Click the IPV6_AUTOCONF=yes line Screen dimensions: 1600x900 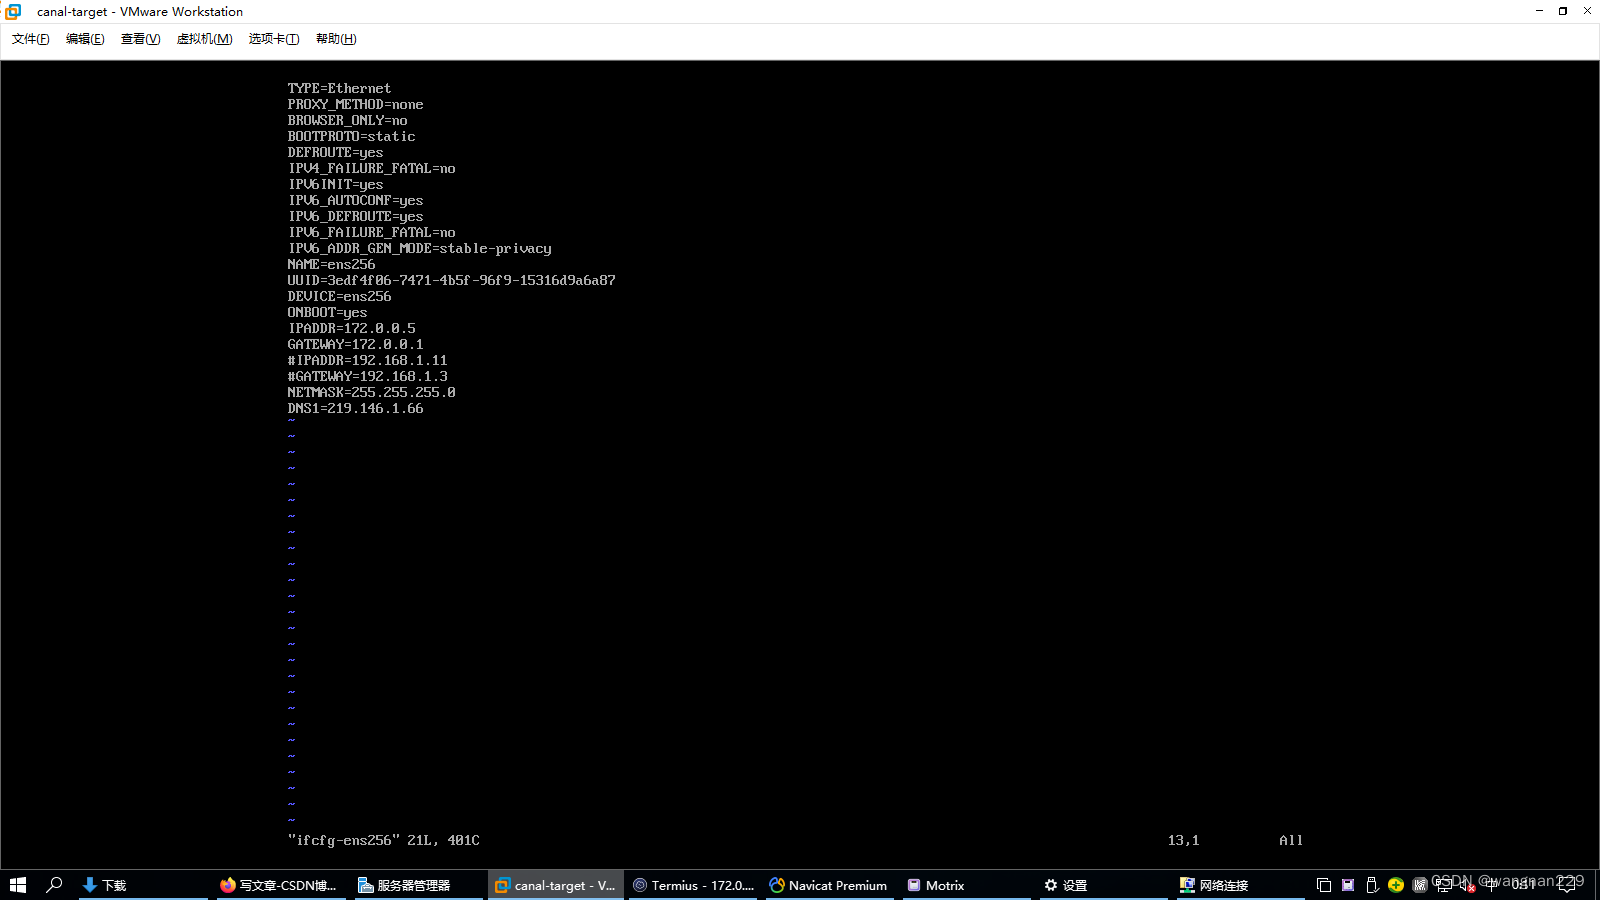[x=355, y=200]
